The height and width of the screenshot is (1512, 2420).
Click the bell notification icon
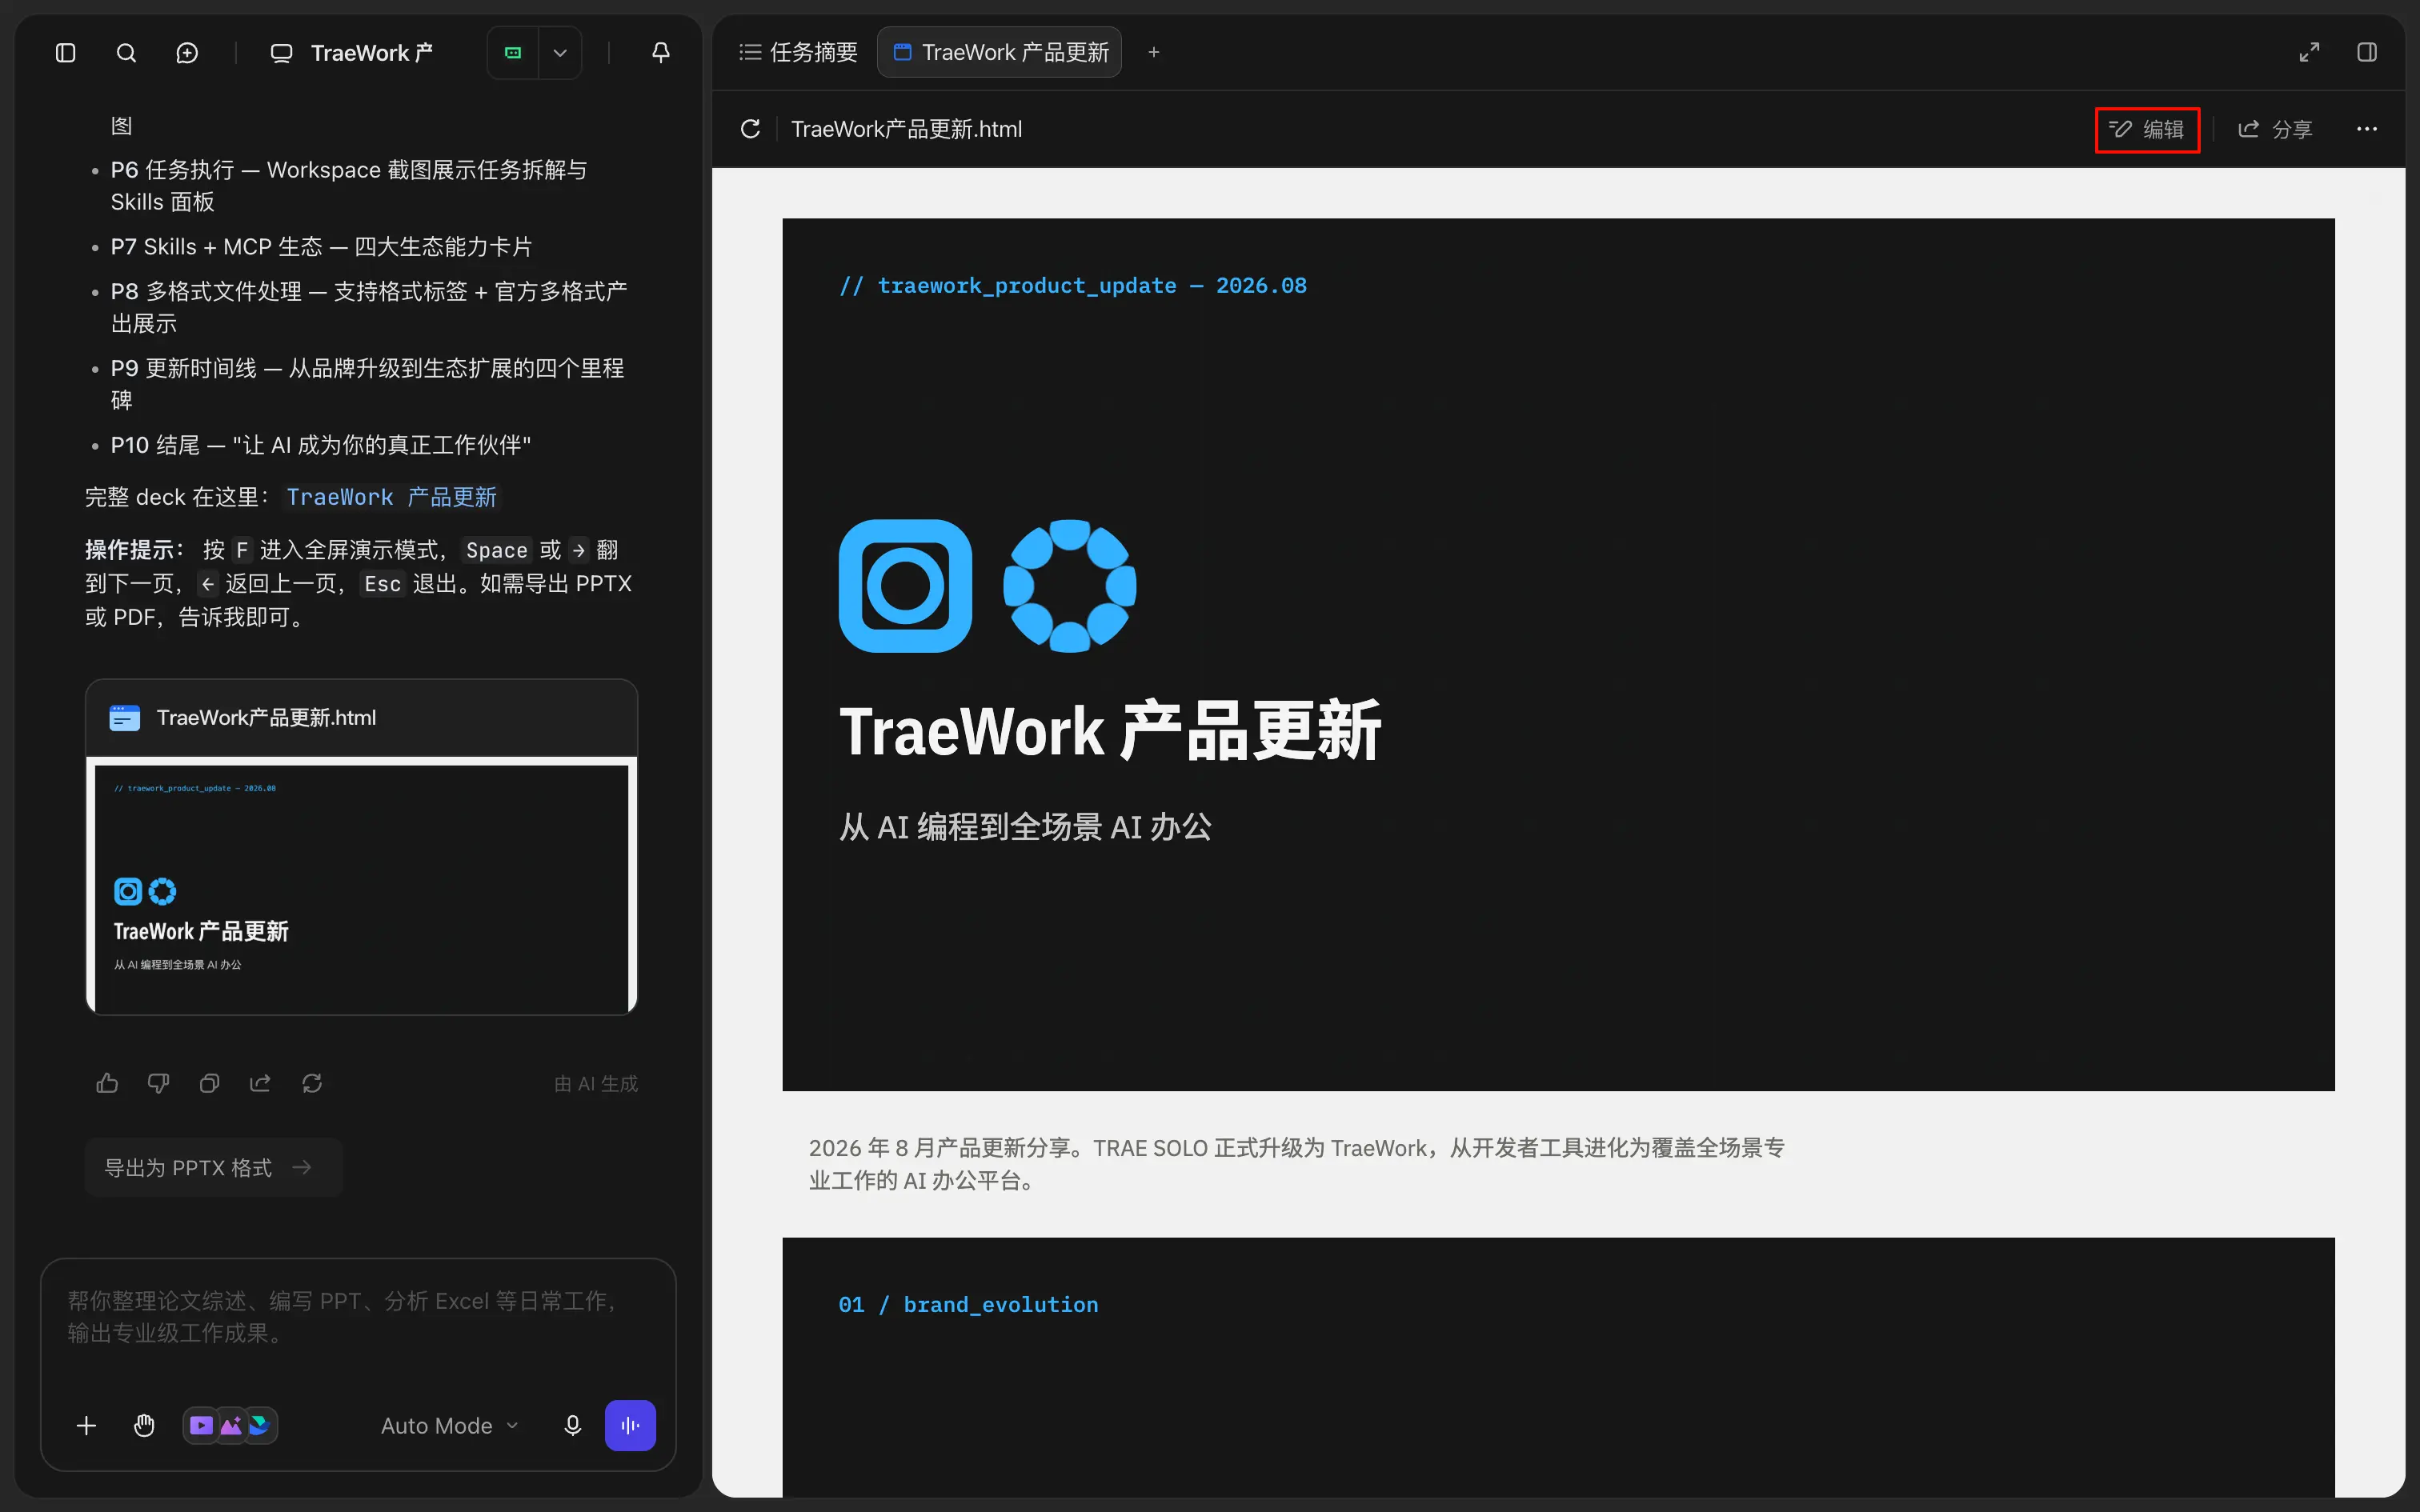(x=661, y=53)
